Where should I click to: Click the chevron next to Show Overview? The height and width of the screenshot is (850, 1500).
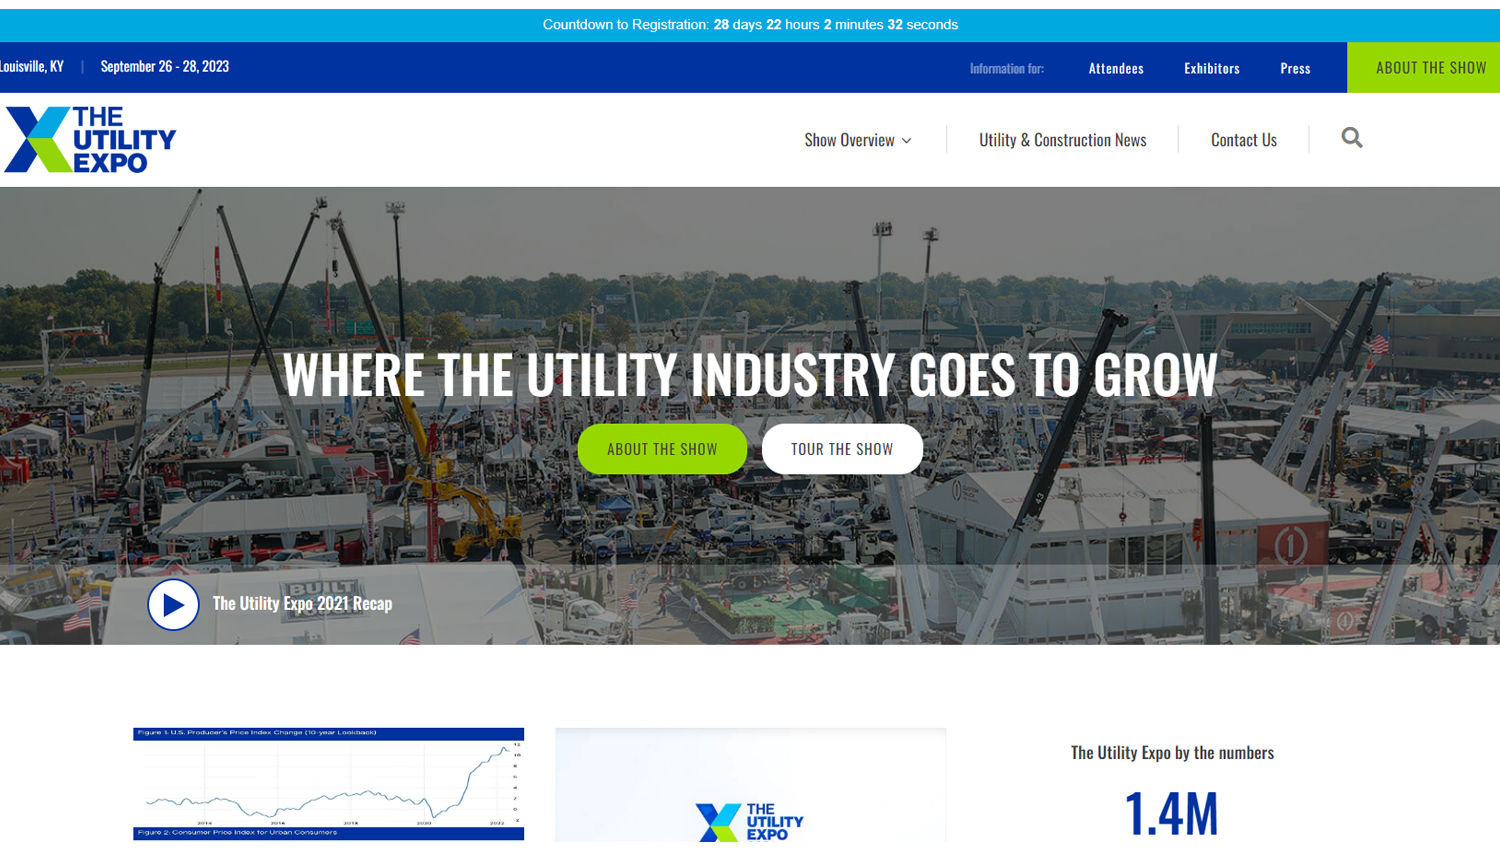click(x=907, y=141)
